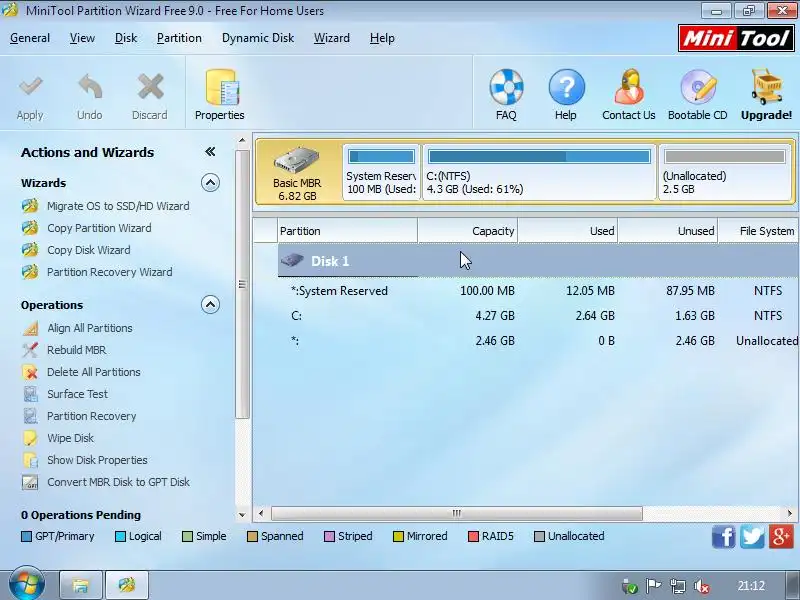
Task: Select the 2.46 GB Unallocated row
Action: [538, 341]
